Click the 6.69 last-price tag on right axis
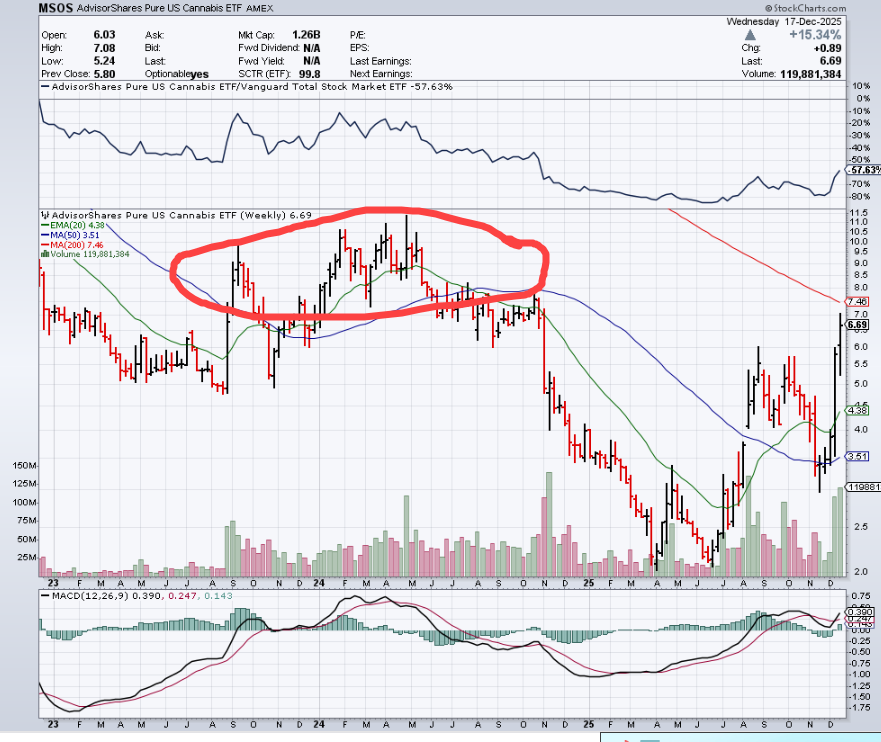 (x=856, y=325)
